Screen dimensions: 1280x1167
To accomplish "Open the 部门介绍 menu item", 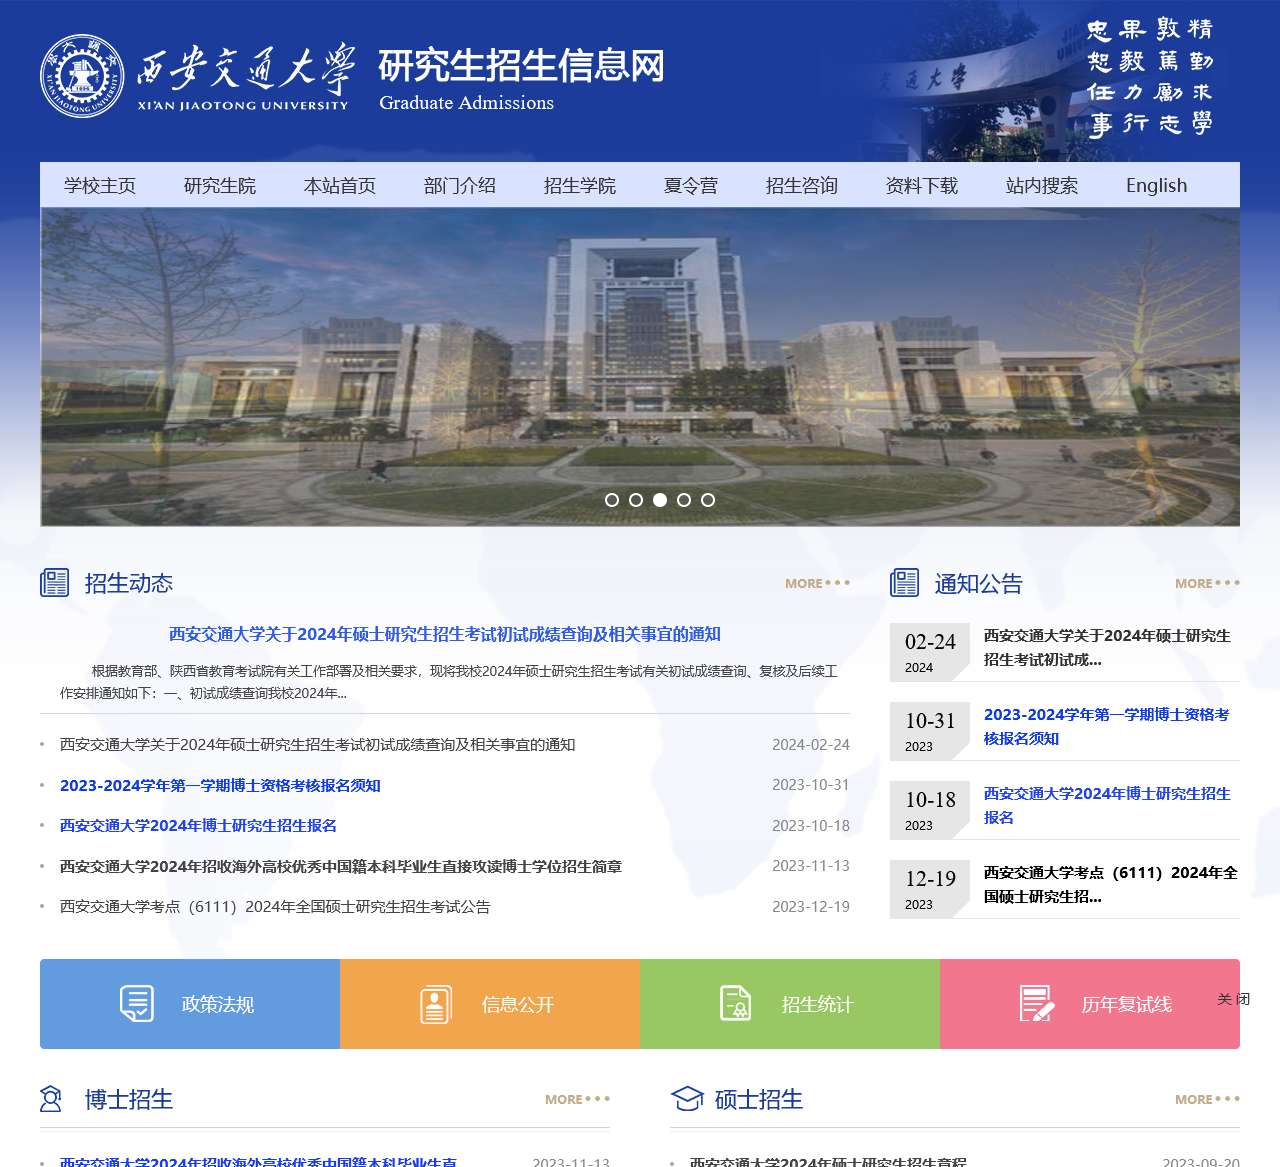I will pyautogui.click(x=460, y=185).
